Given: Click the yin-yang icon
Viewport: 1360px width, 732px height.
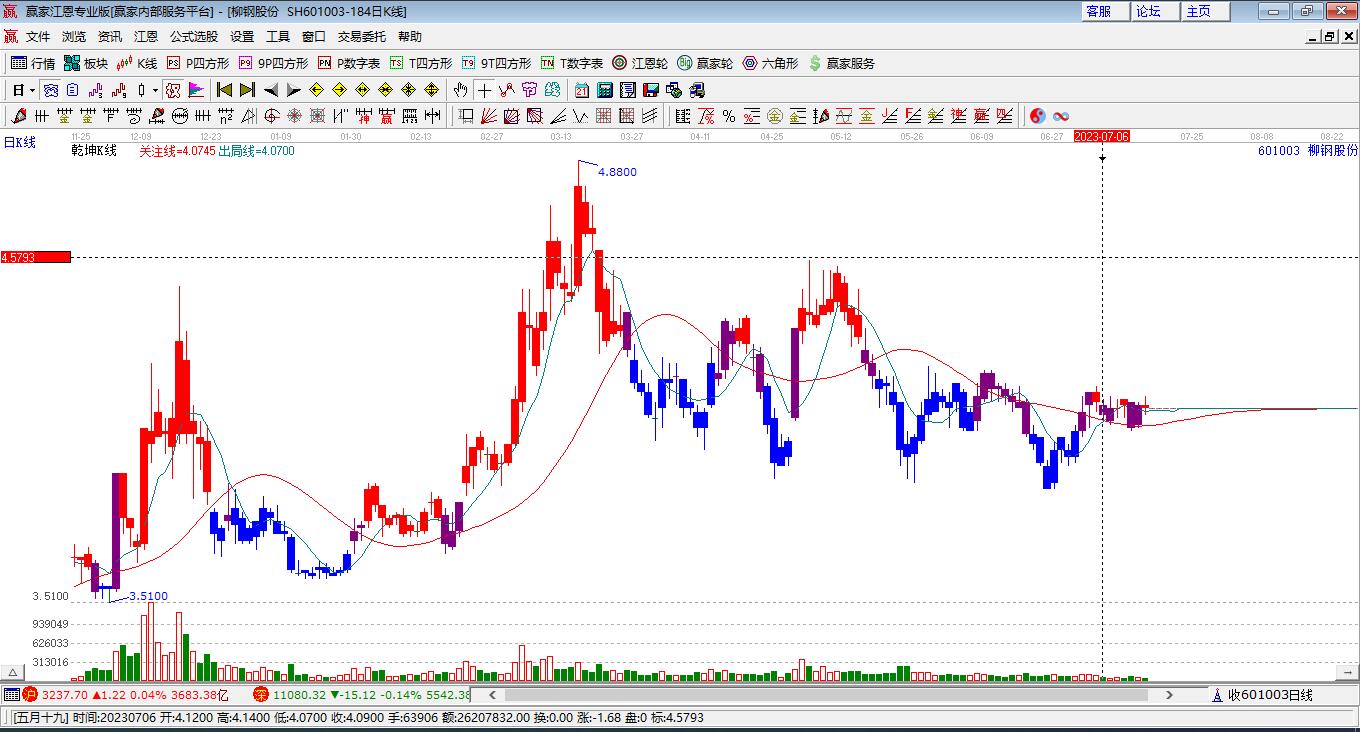Looking at the screenshot, I should (x=1038, y=116).
